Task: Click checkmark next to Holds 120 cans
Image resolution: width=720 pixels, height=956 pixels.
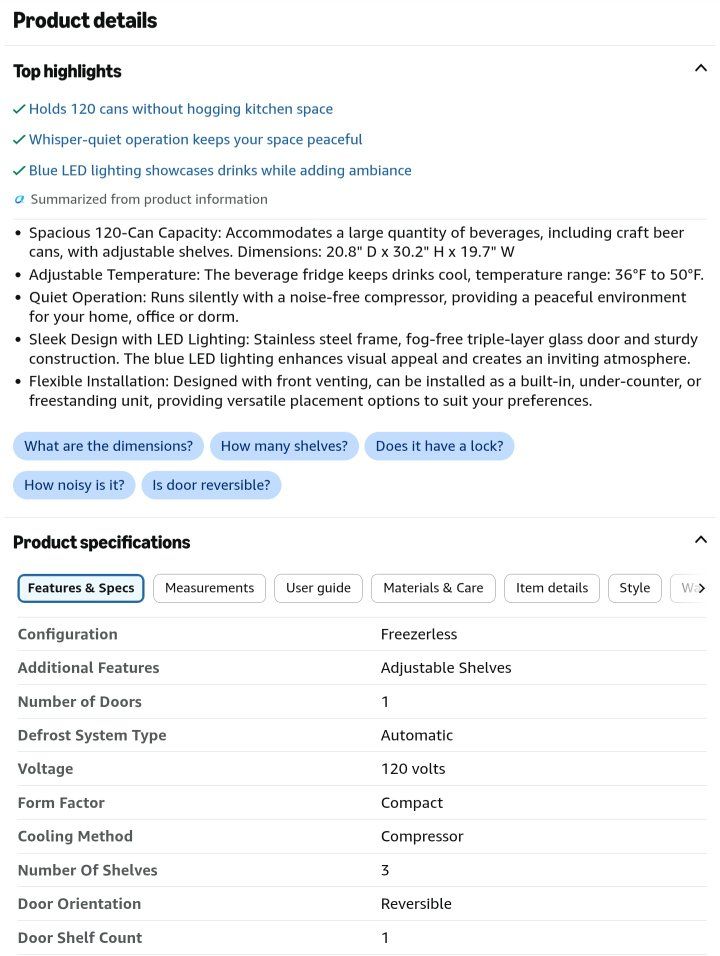Action: click(x=19, y=109)
